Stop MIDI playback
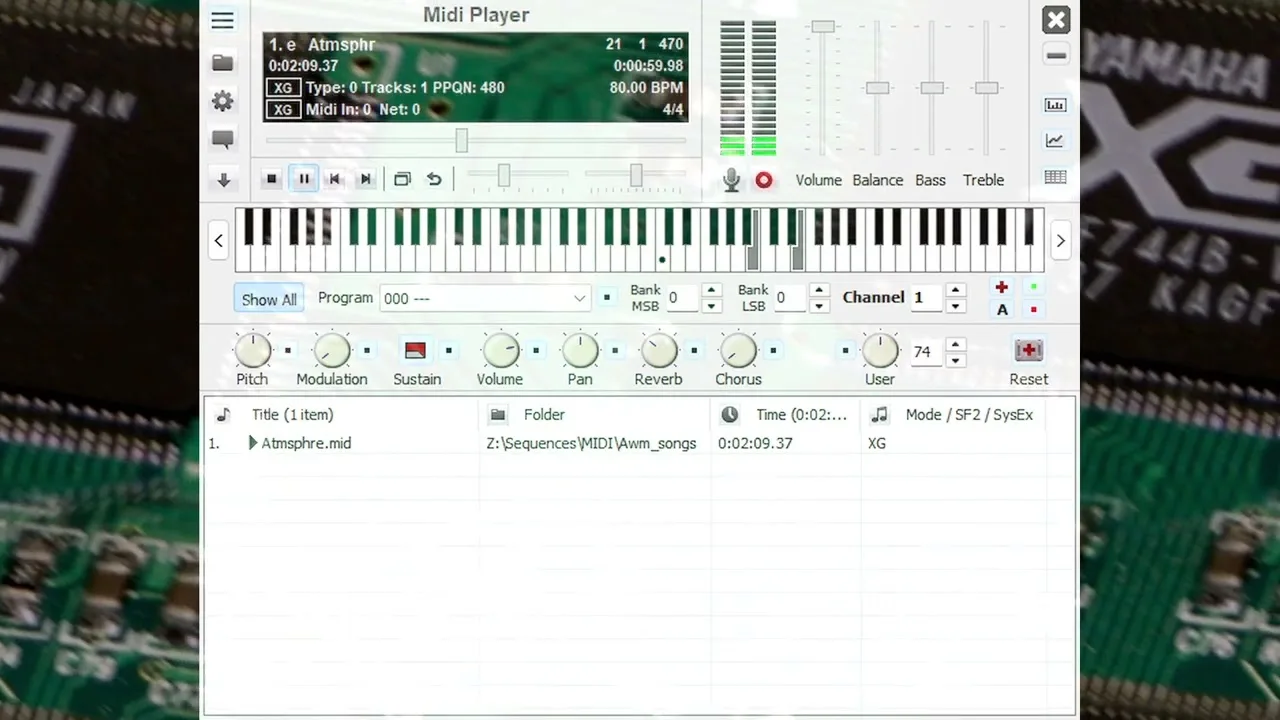Image resolution: width=1280 pixels, height=720 pixels. tap(272, 179)
